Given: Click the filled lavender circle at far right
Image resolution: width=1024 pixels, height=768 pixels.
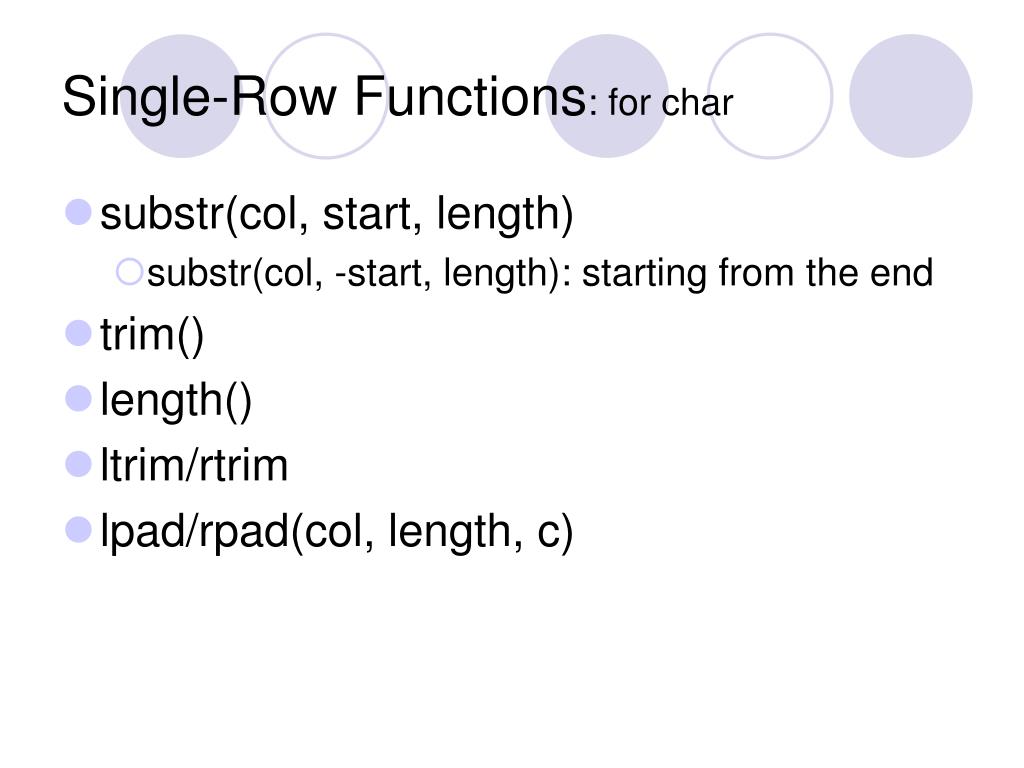Looking at the screenshot, I should (x=910, y=96).
